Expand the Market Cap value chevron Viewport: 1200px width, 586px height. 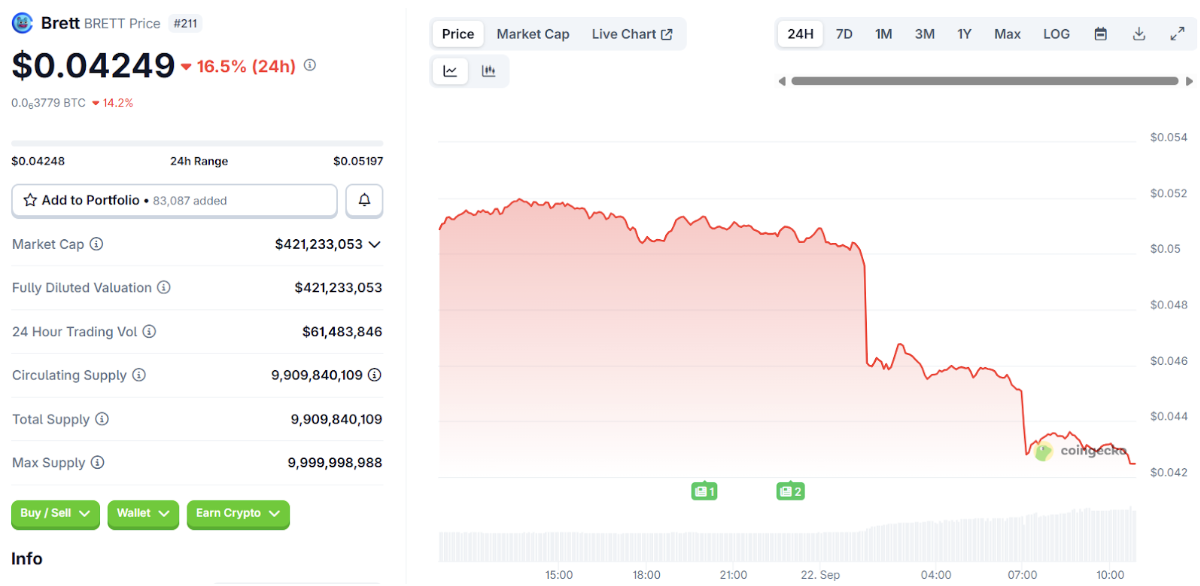tap(375, 244)
